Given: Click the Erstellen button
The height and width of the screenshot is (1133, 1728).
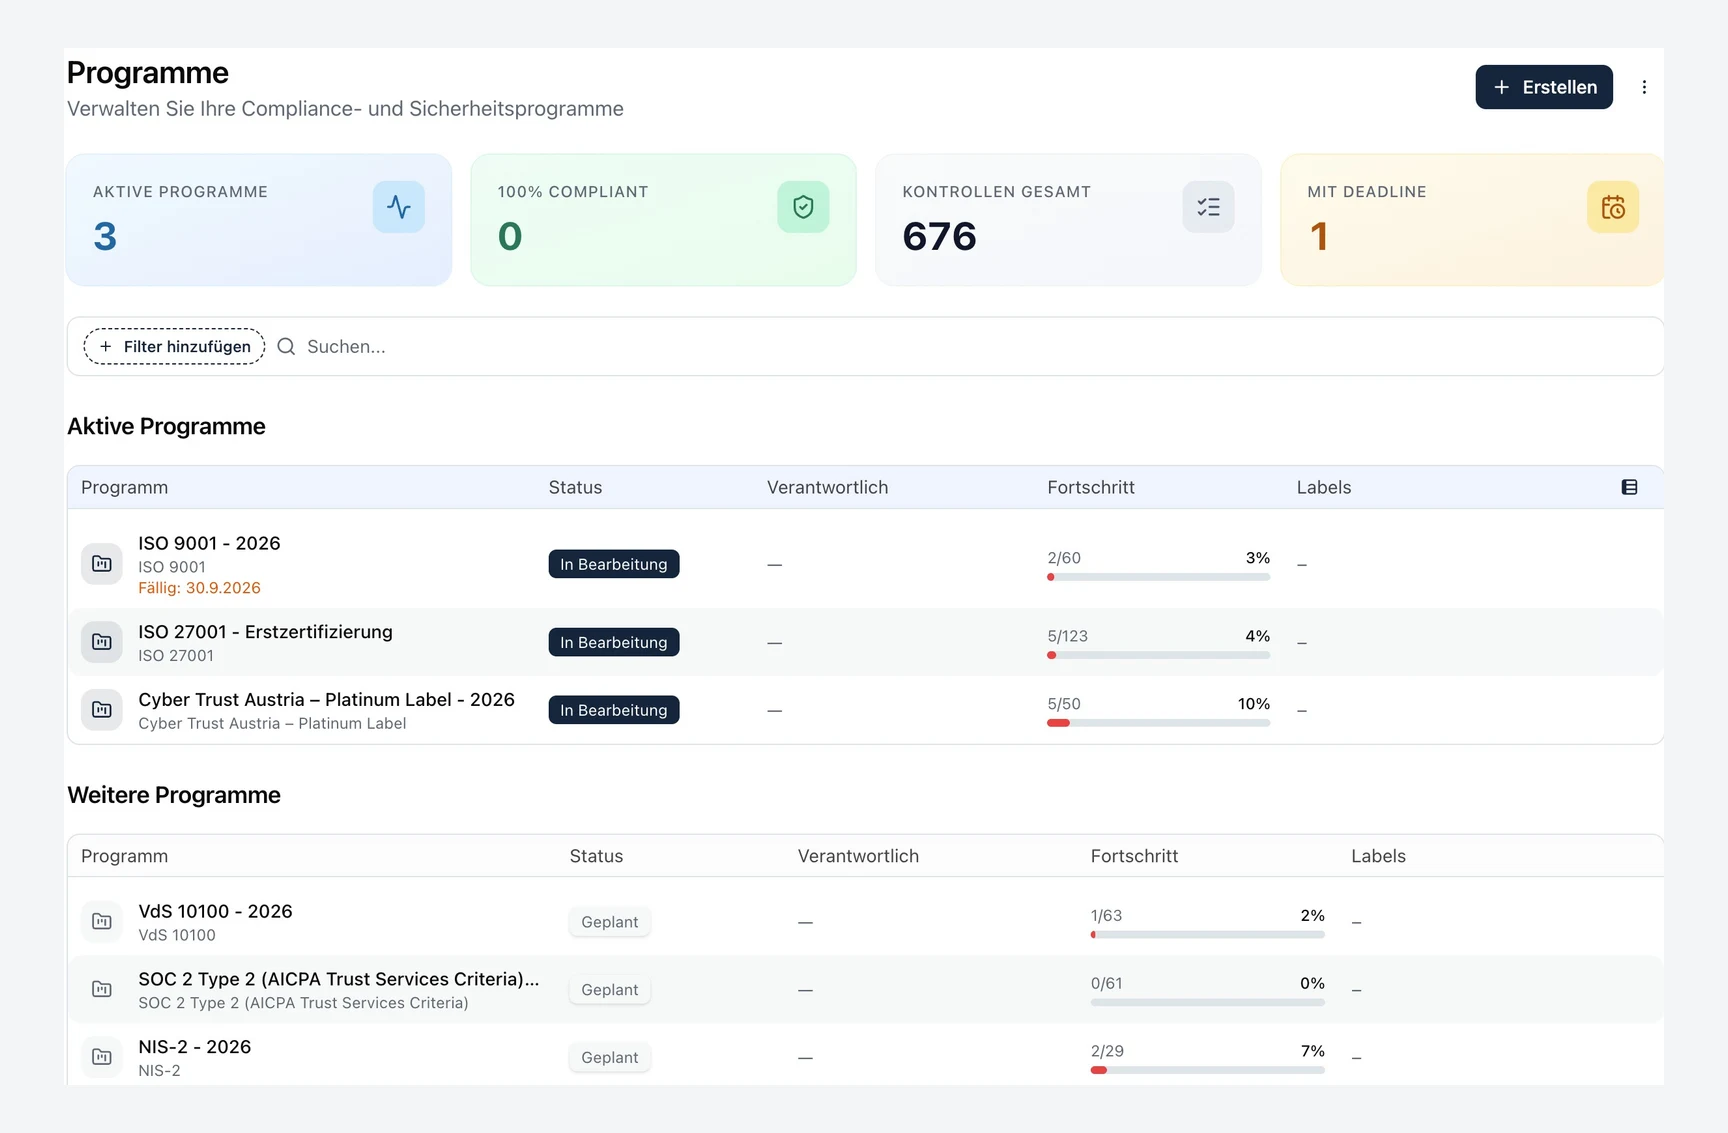Looking at the screenshot, I should click(x=1543, y=87).
